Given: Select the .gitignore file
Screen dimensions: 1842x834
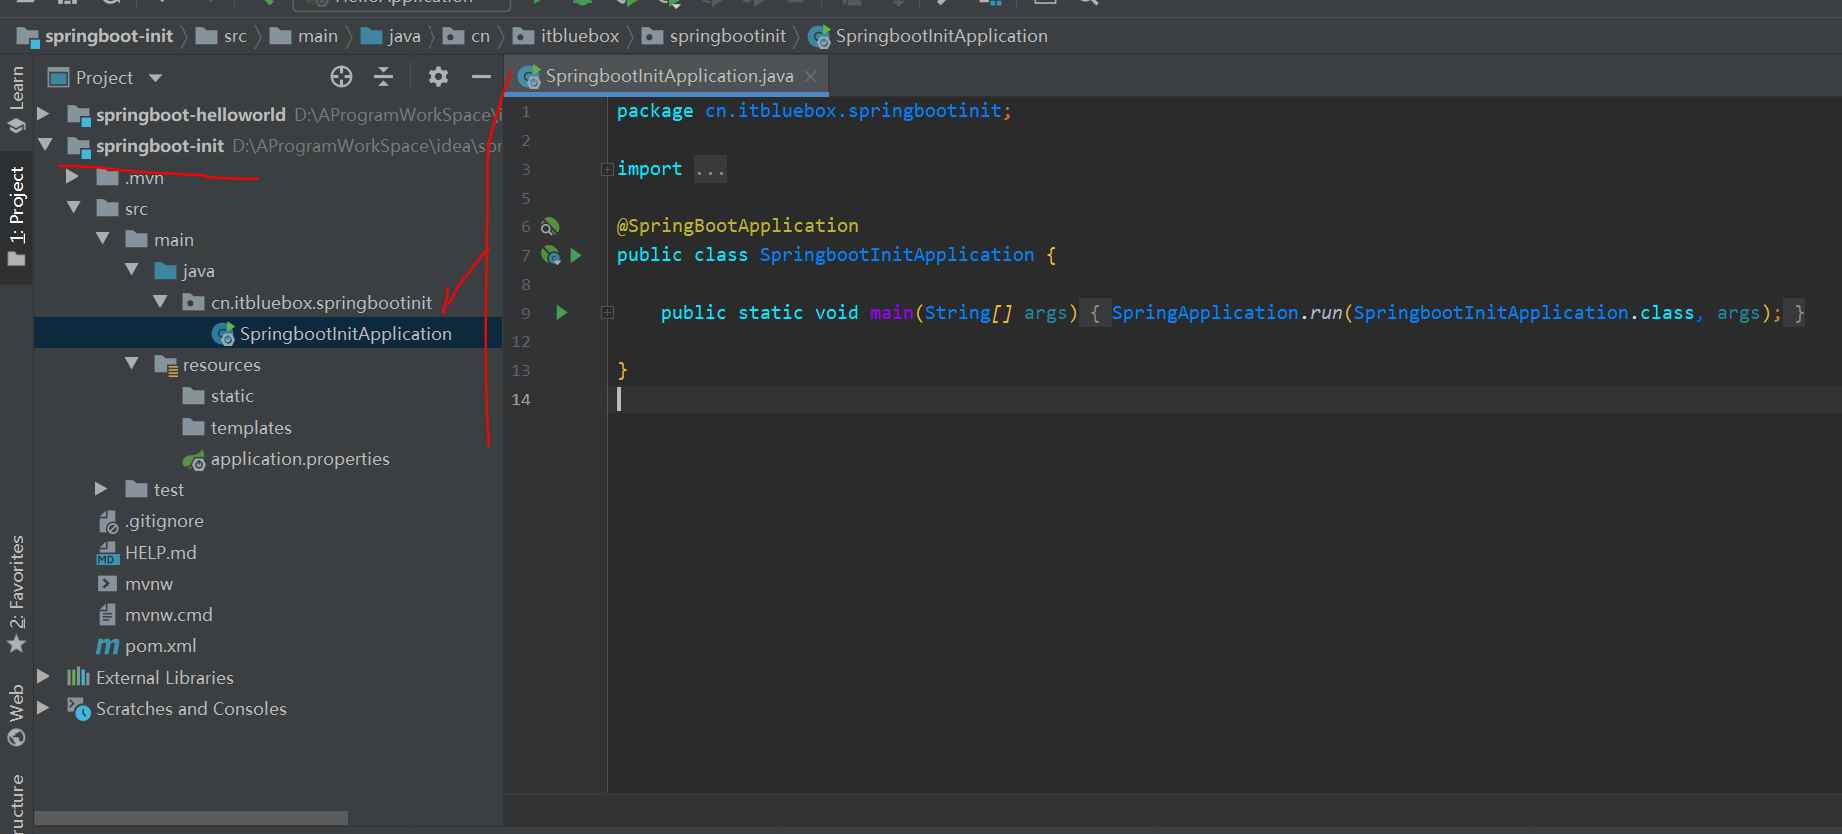Looking at the screenshot, I should pos(164,521).
